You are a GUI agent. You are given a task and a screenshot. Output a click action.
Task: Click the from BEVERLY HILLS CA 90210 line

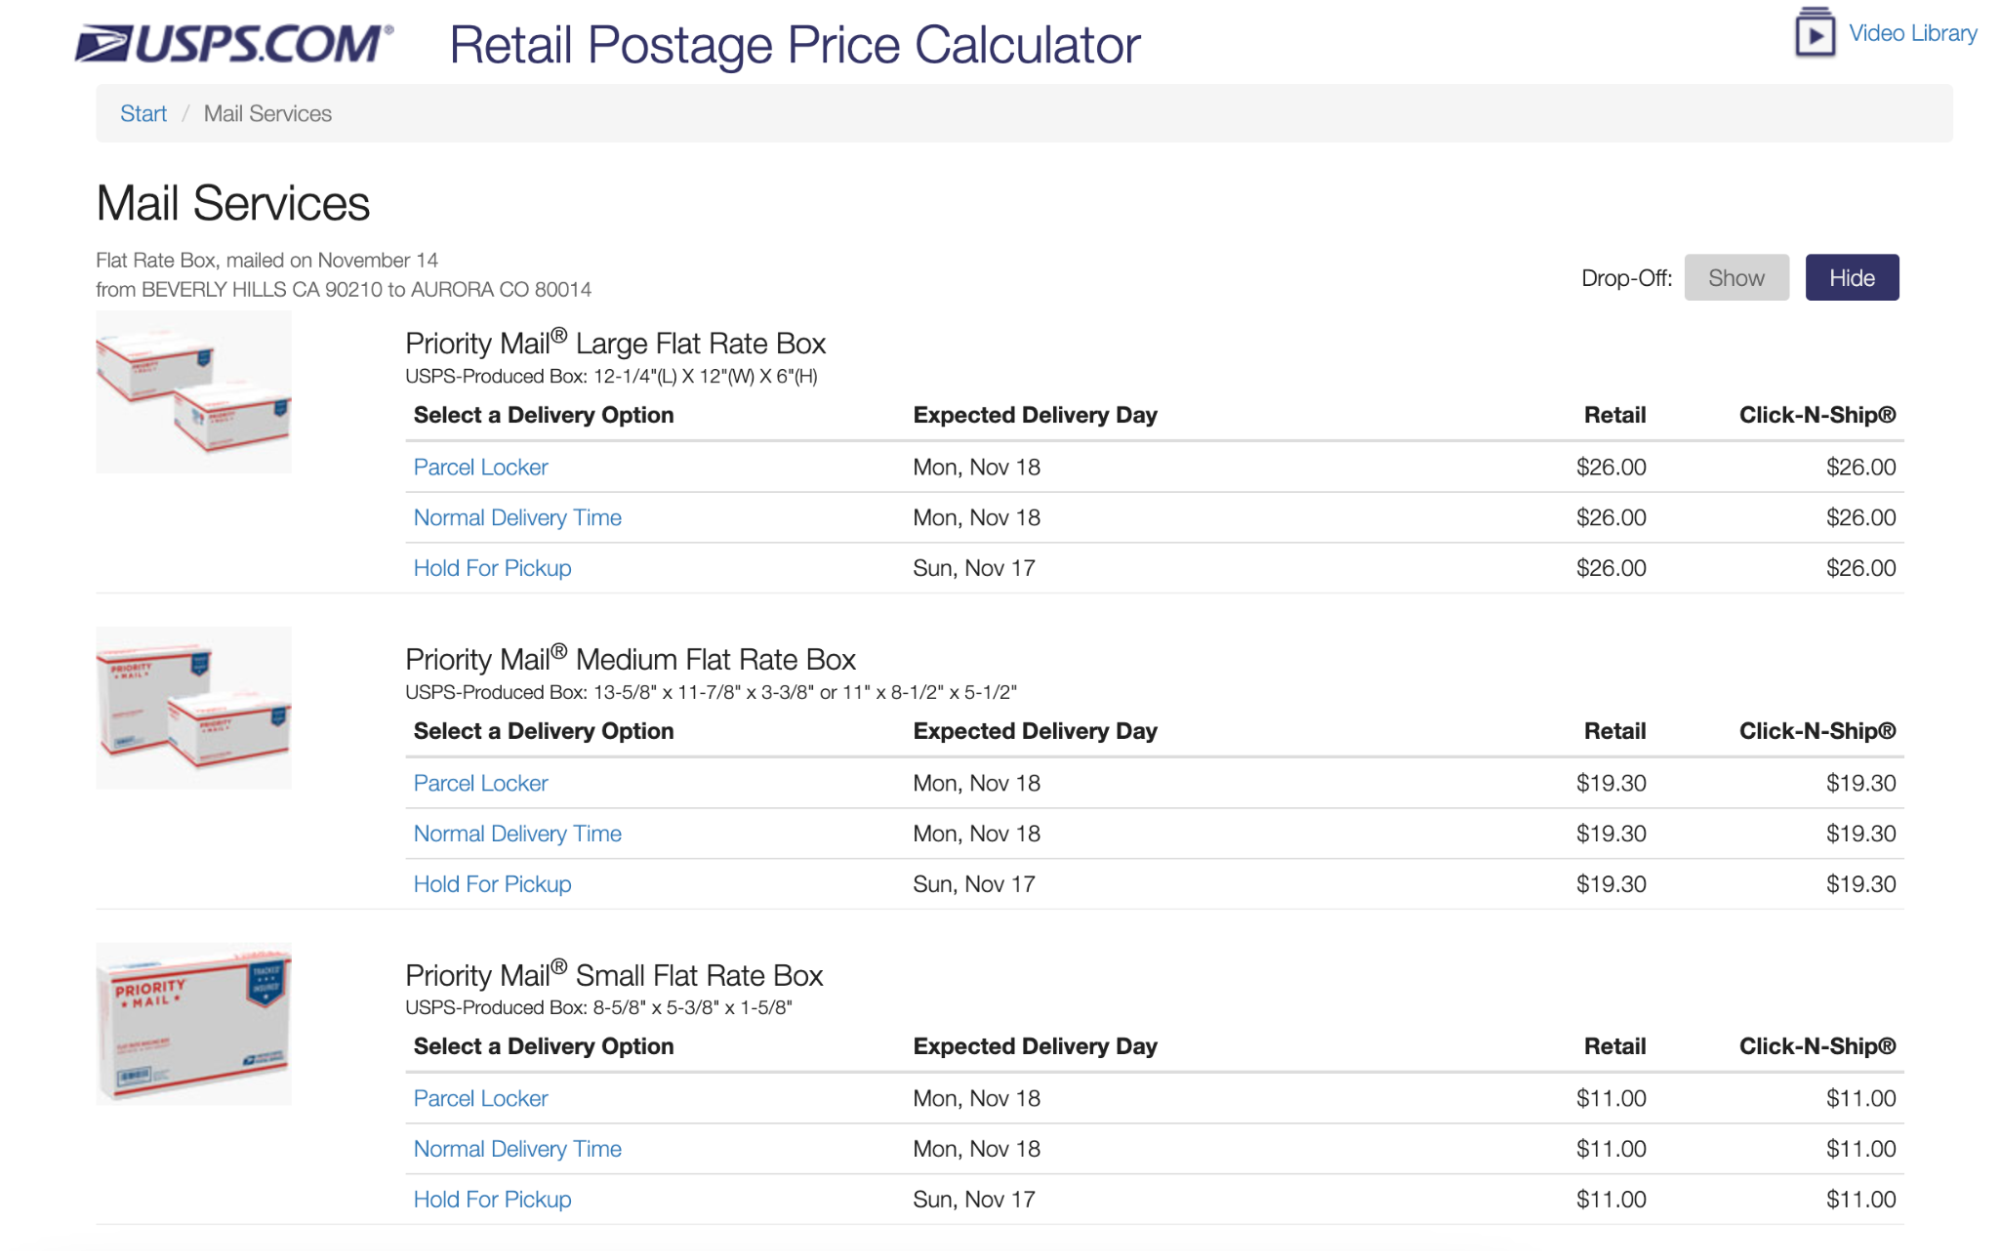(343, 289)
